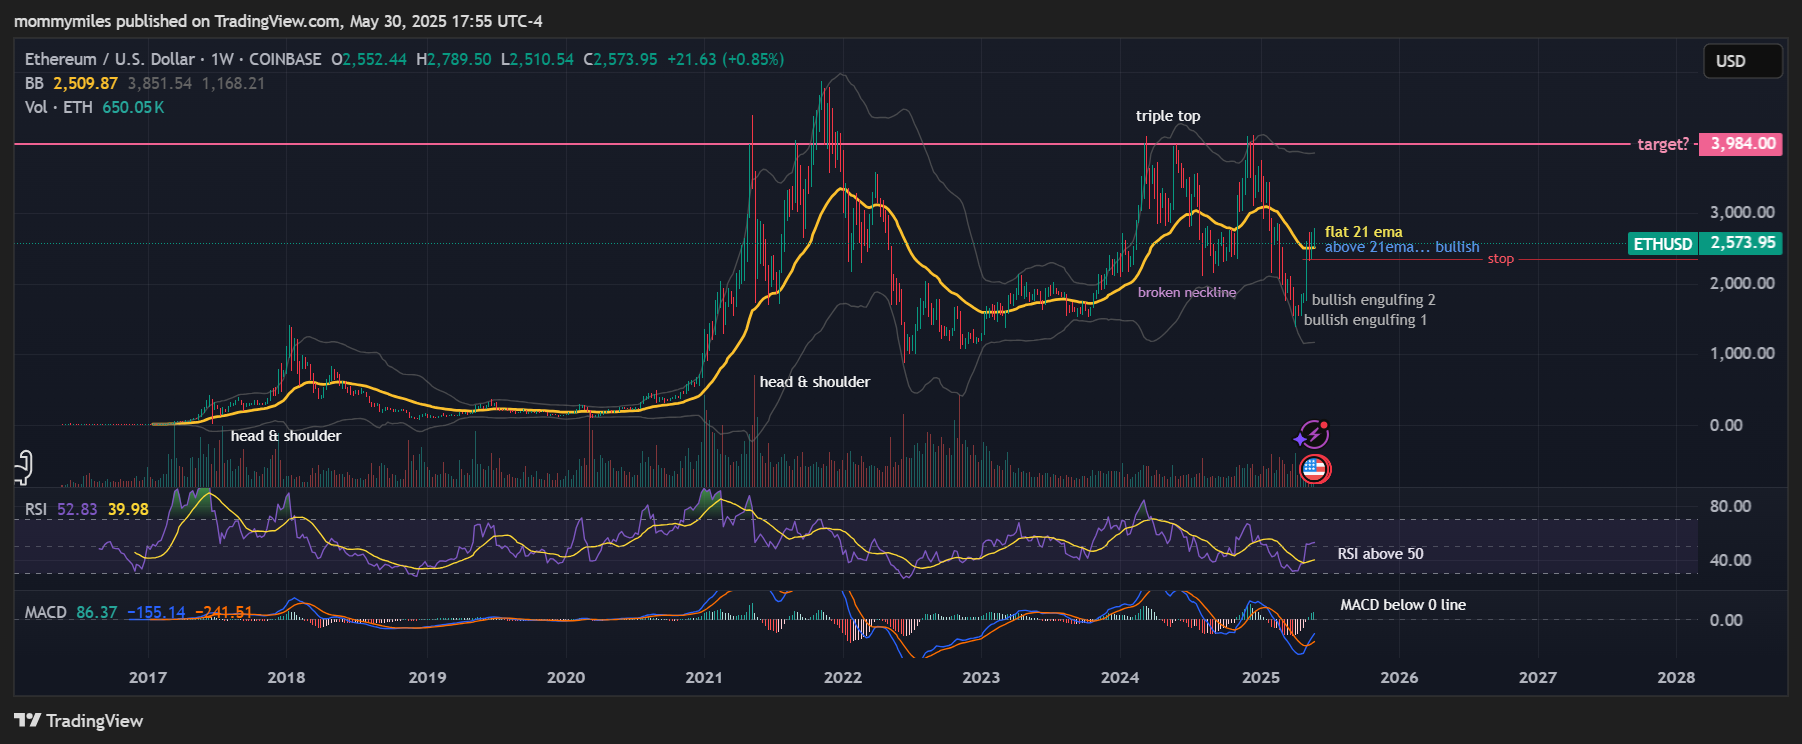
Task: Click the 'broken neckline' annotation
Action: [1187, 292]
